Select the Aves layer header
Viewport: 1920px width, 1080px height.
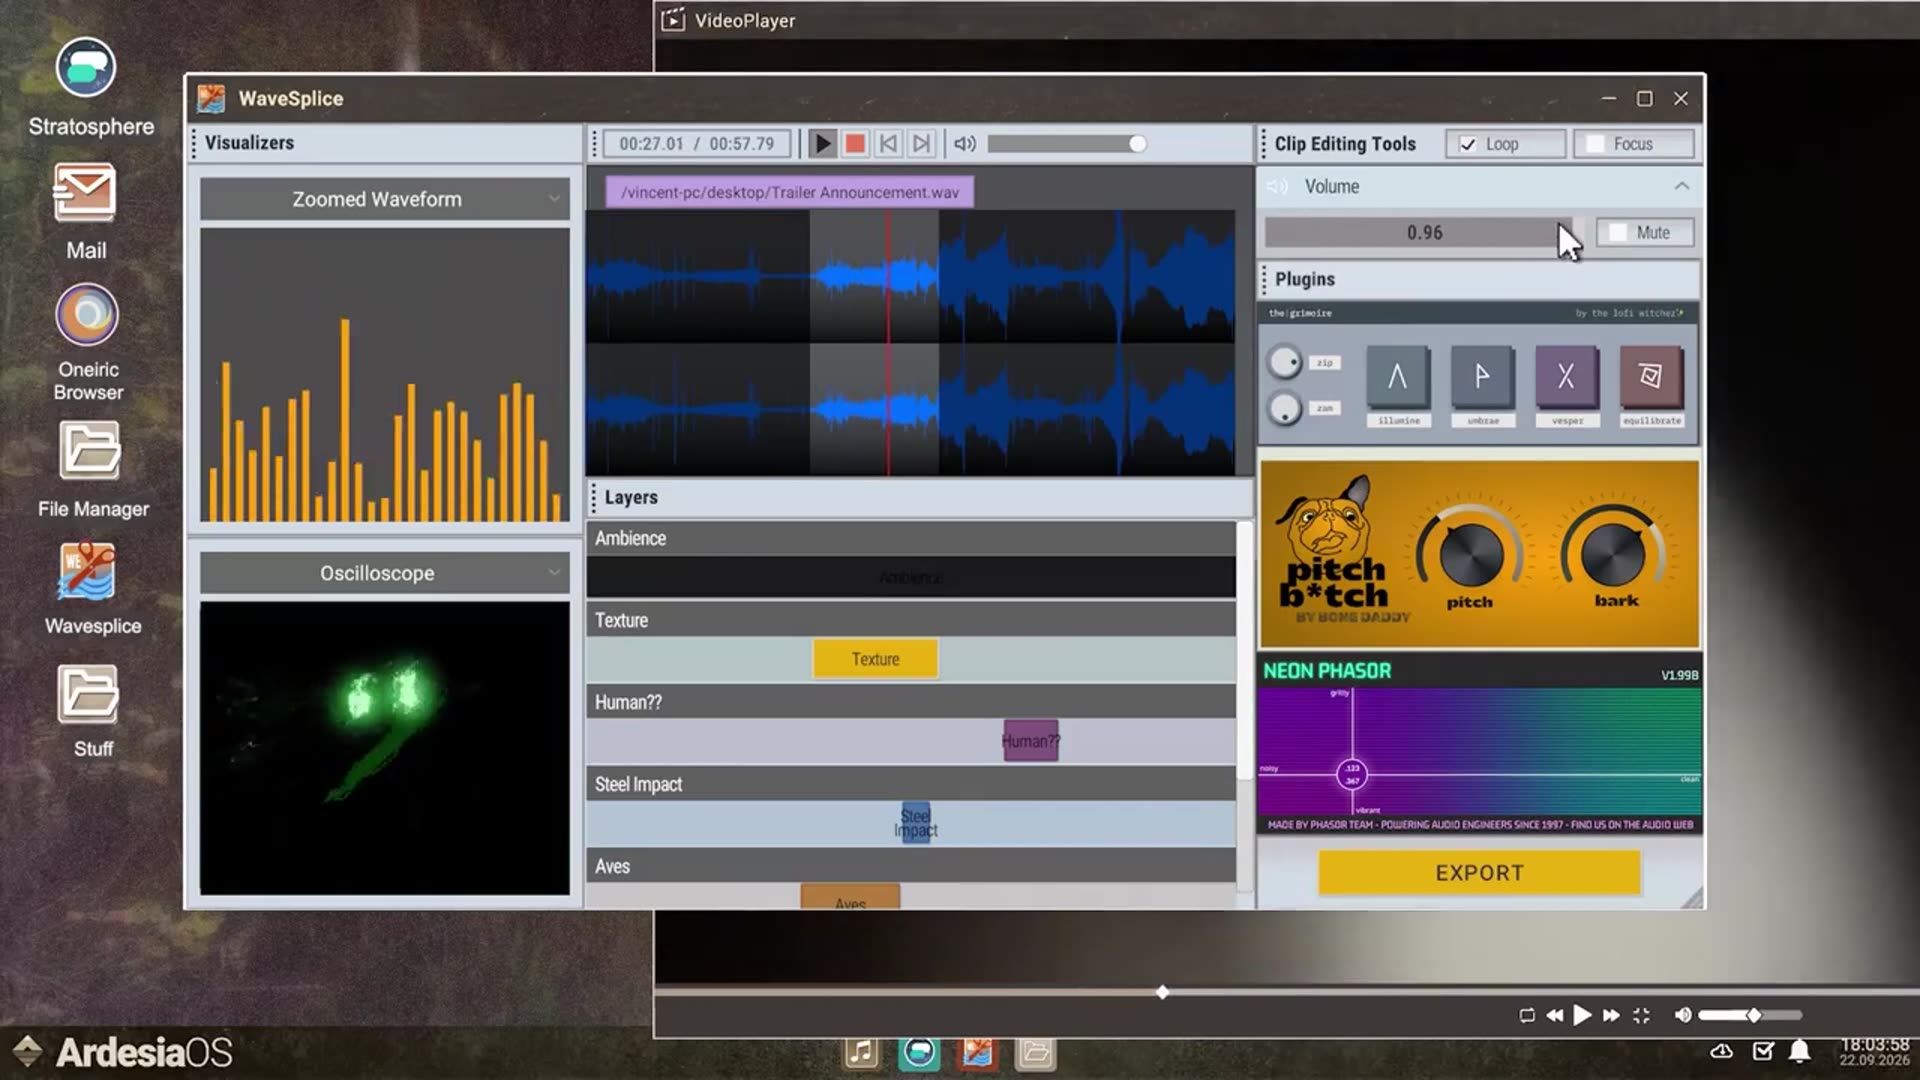pyautogui.click(x=911, y=866)
